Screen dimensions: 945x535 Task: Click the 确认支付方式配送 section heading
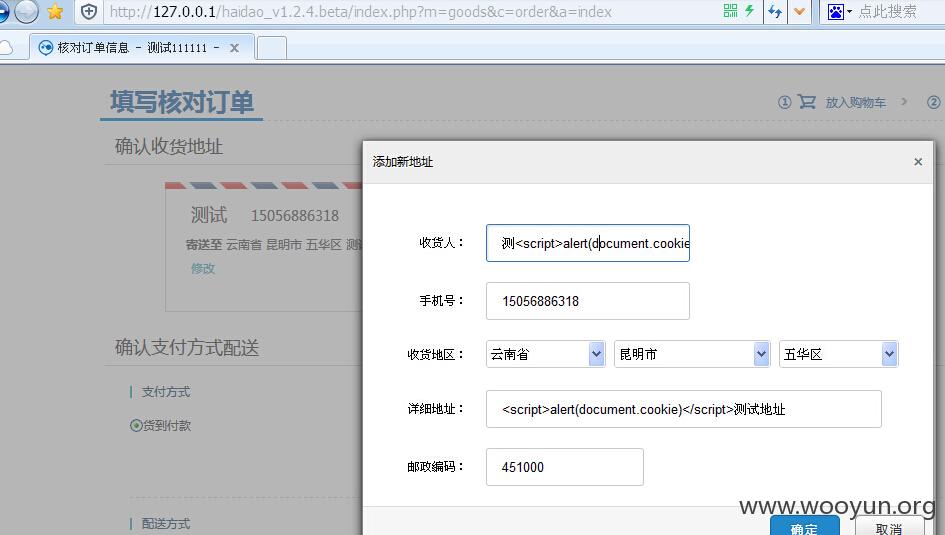click(187, 347)
